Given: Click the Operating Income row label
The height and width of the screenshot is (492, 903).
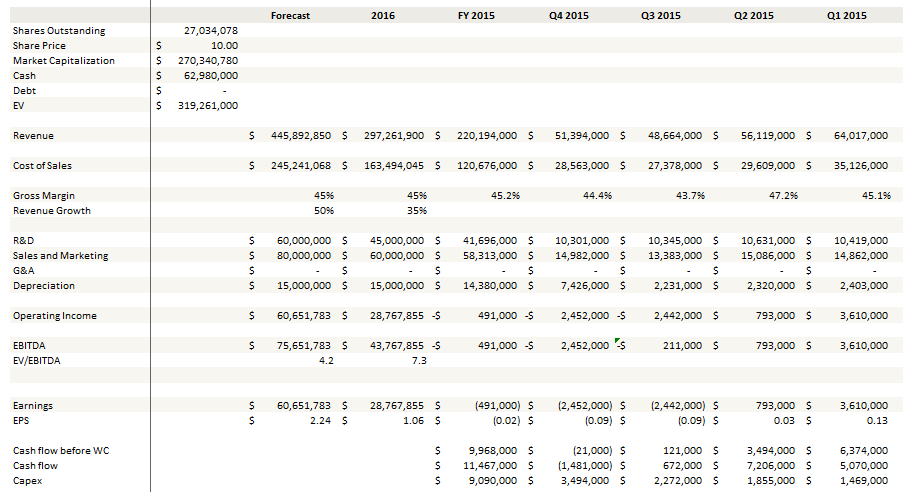Looking at the screenshot, I should click(55, 315).
